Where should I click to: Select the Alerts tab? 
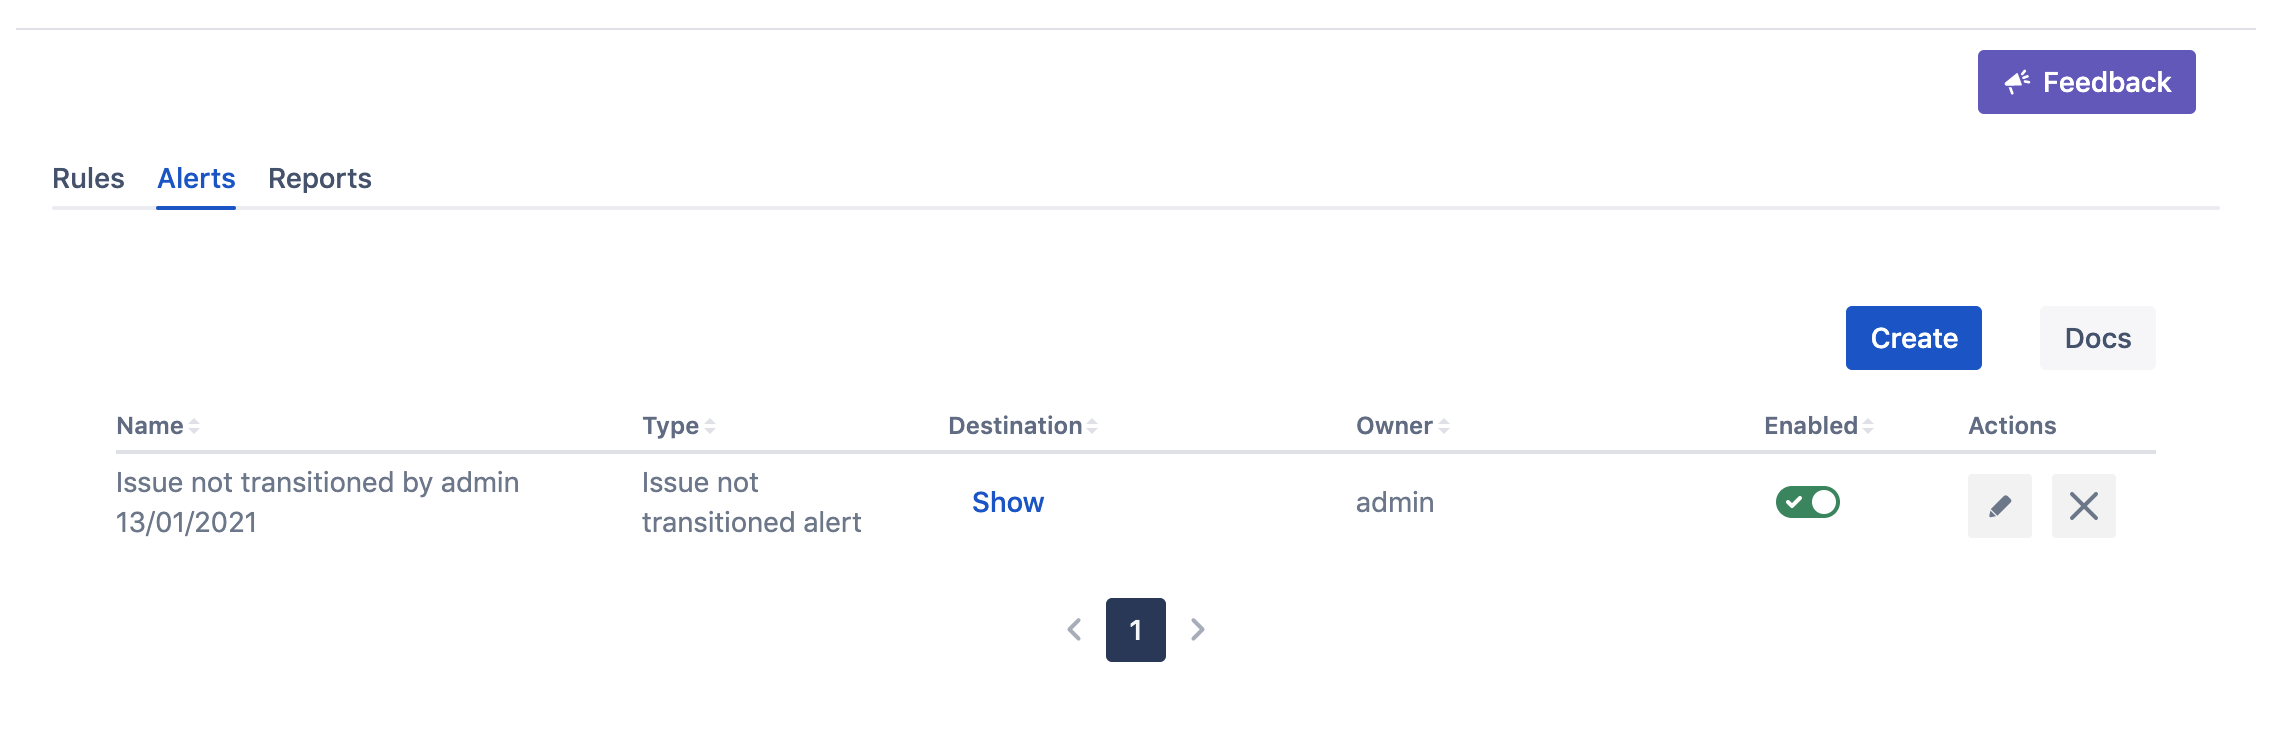coord(196,178)
